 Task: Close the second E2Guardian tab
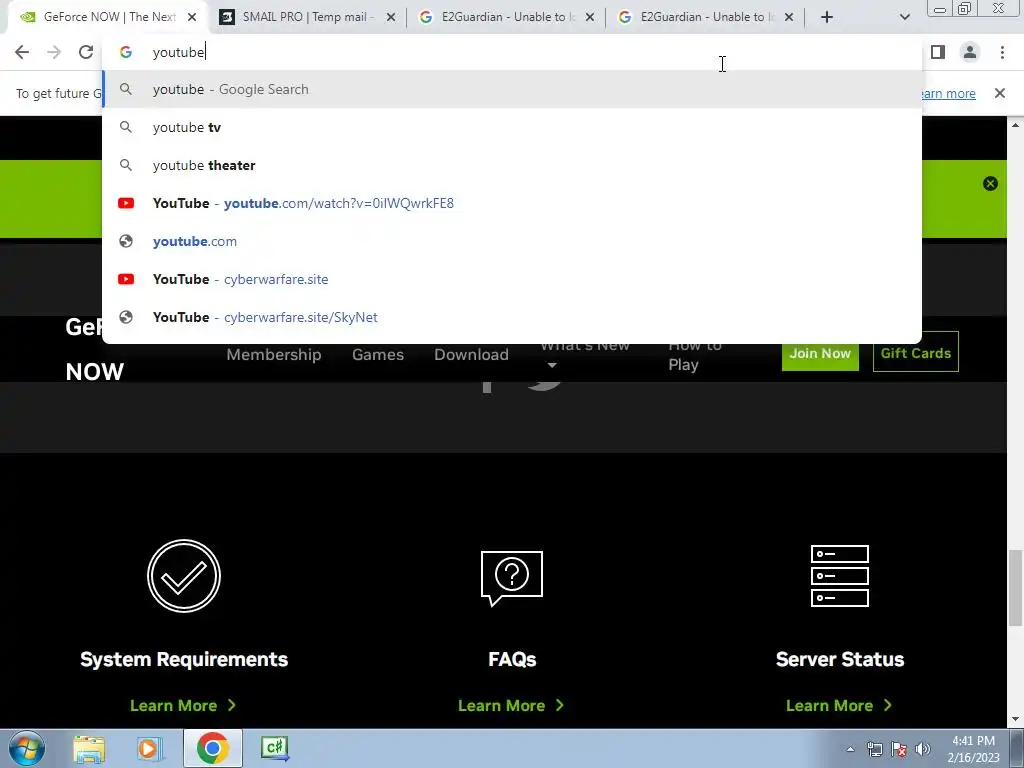[x=789, y=17]
